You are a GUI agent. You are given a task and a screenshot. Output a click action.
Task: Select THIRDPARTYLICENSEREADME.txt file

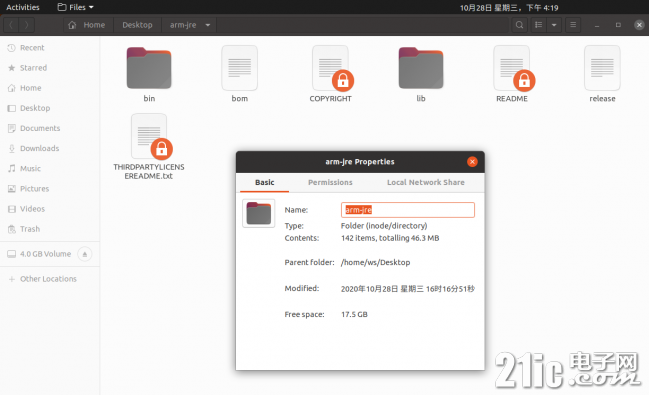click(149, 147)
